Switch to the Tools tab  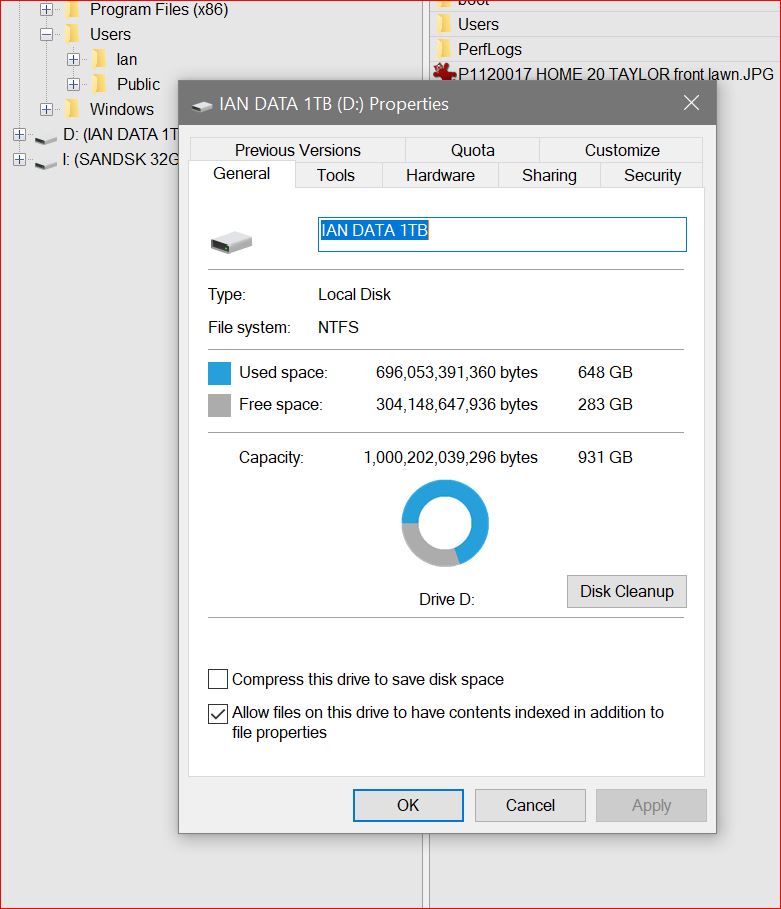[336, 175]
